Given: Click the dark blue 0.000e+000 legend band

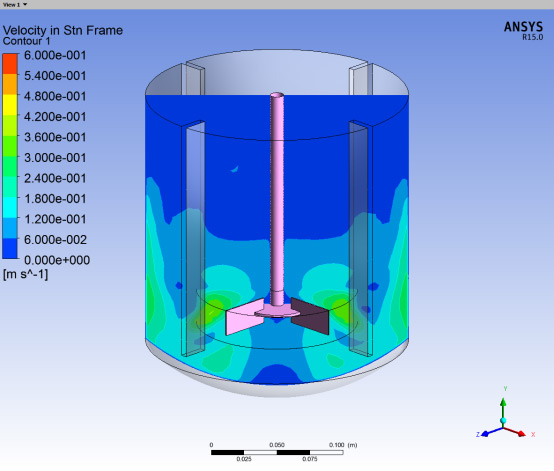Looking at the screenshot, I should pos(10,248).
